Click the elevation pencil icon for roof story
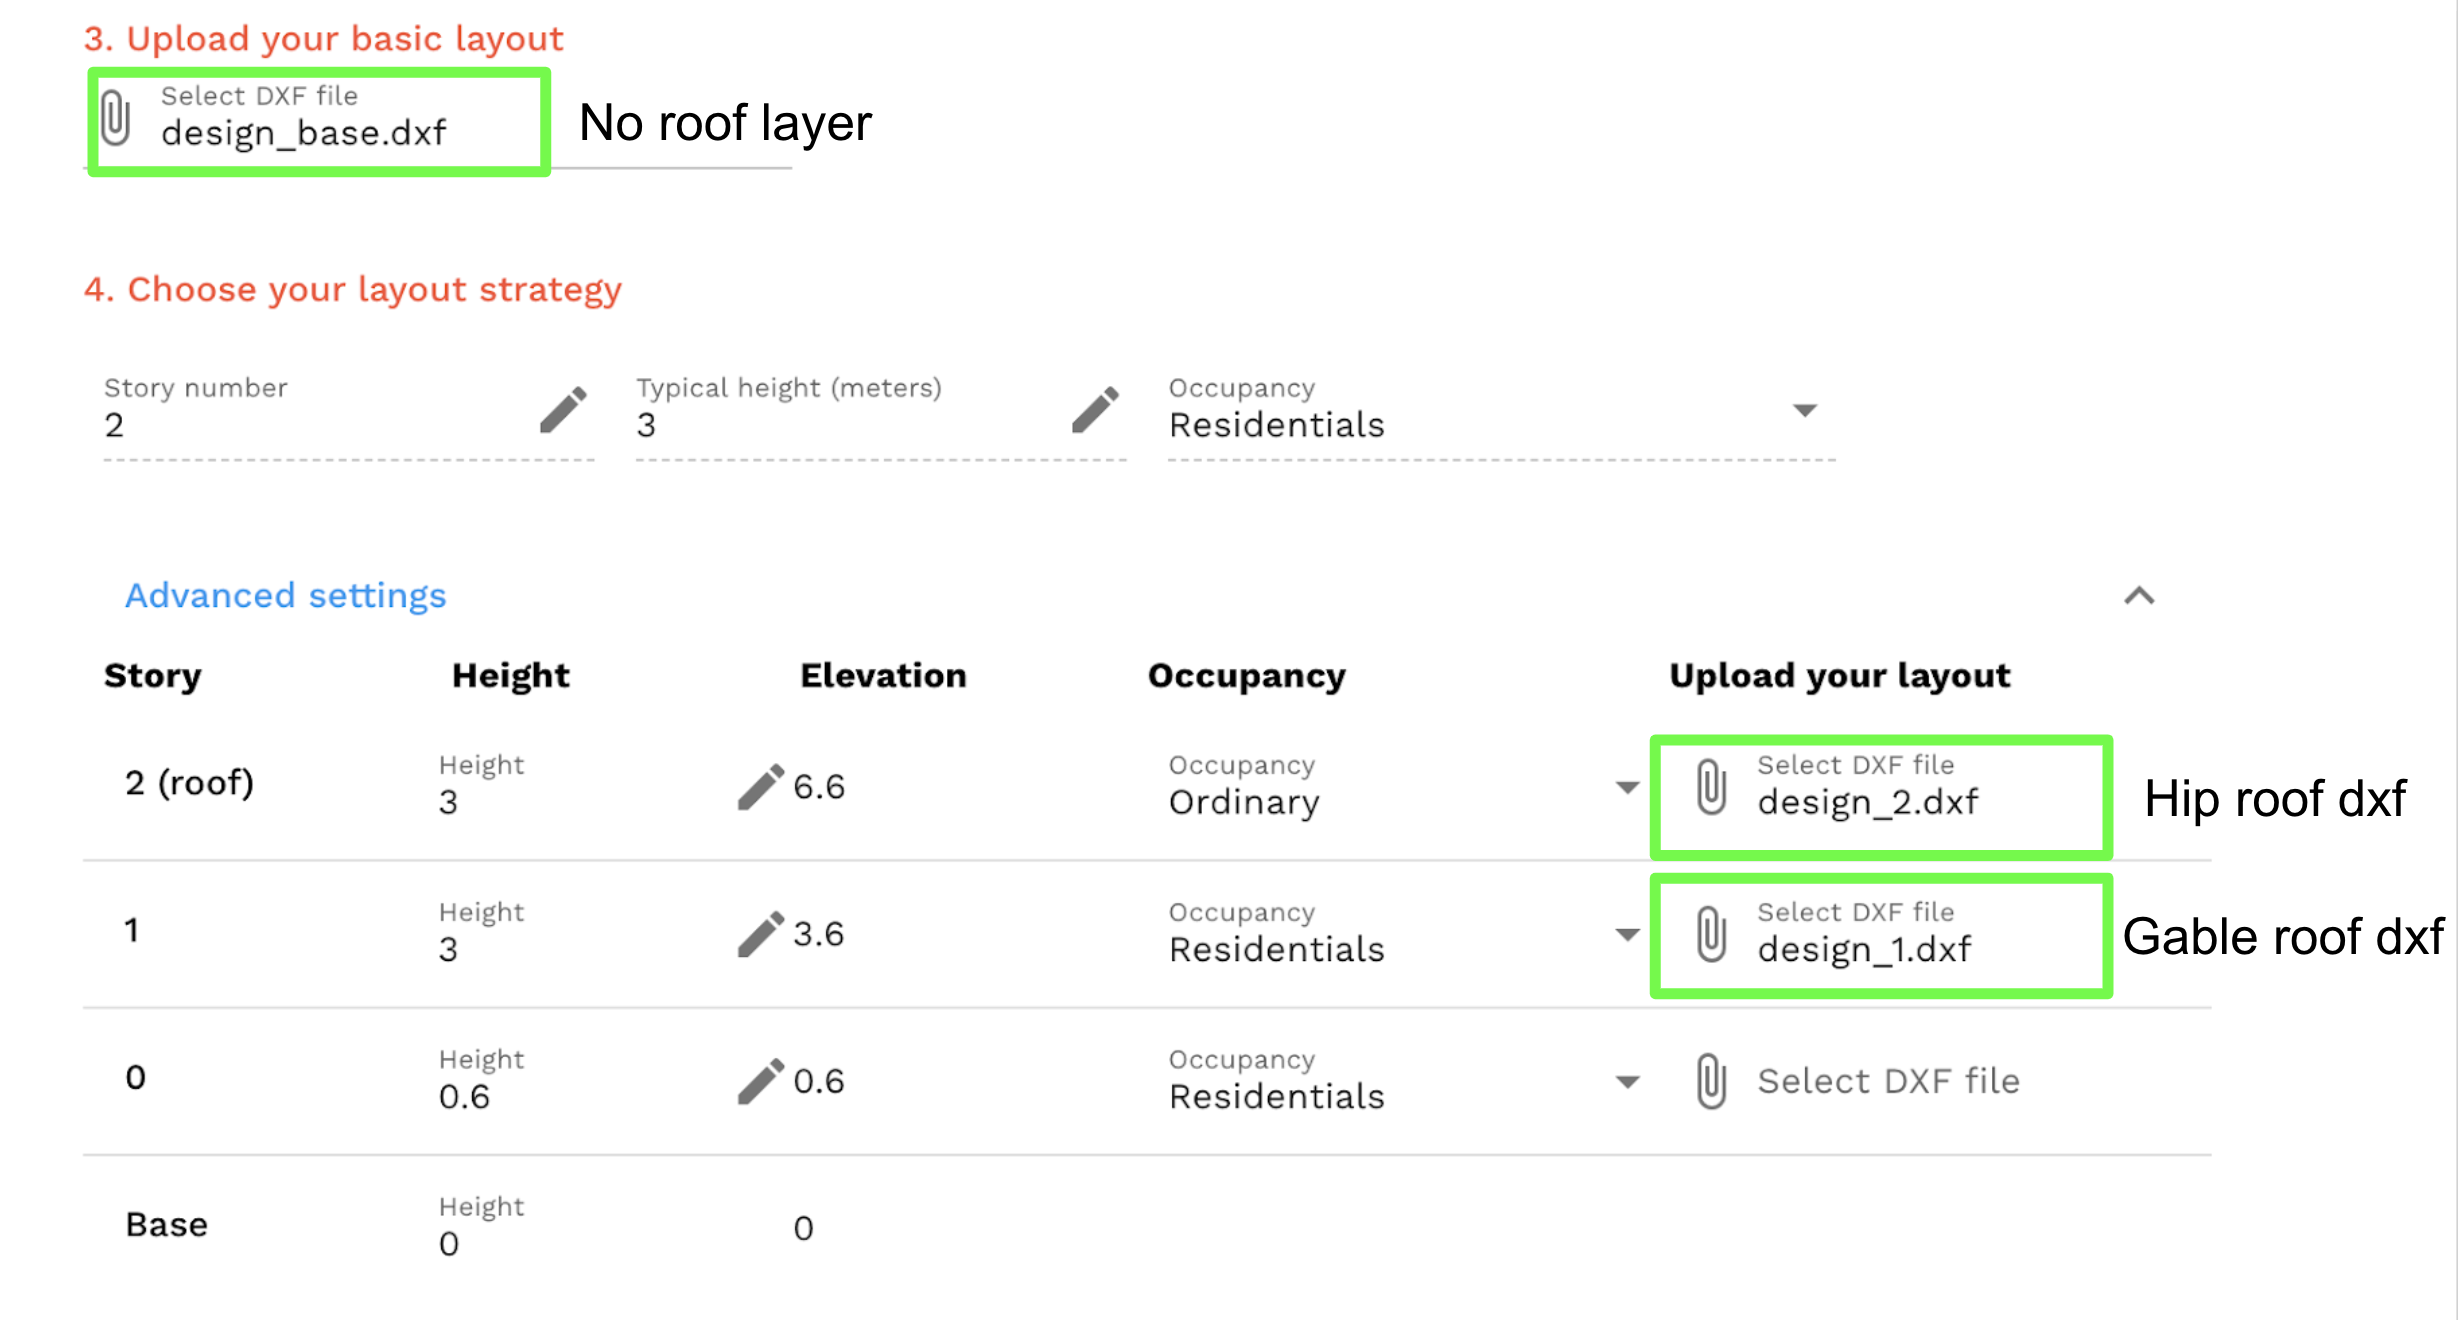 point(760,787)
